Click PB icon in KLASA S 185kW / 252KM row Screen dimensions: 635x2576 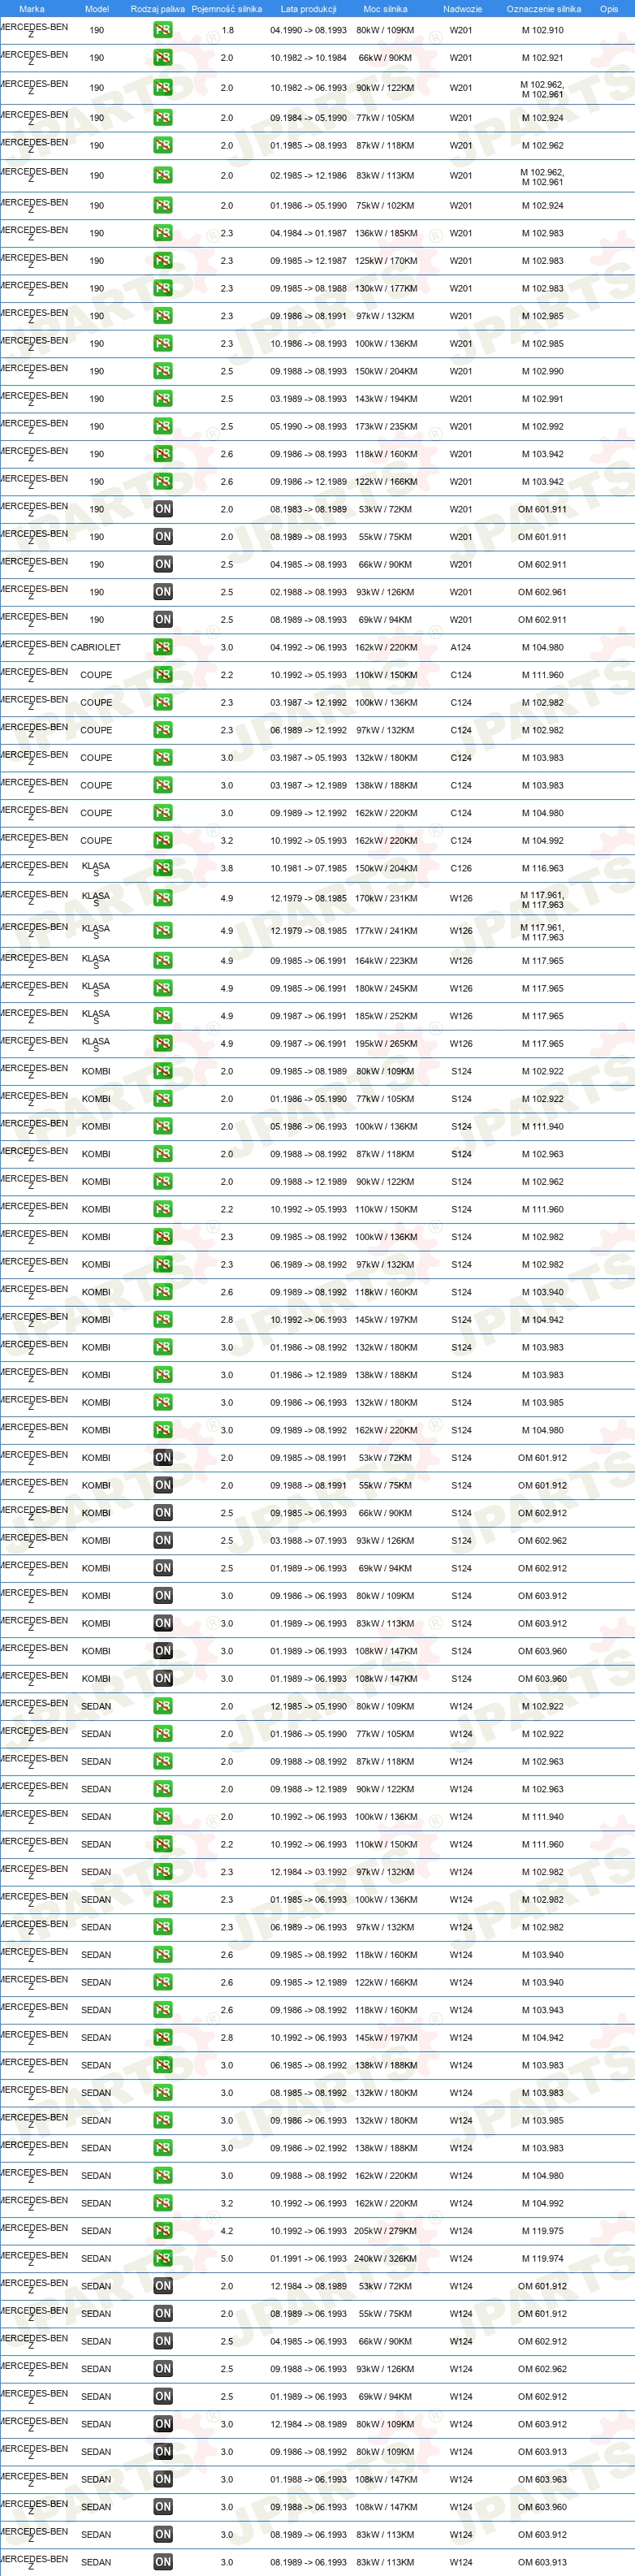tap(162, 1016)
